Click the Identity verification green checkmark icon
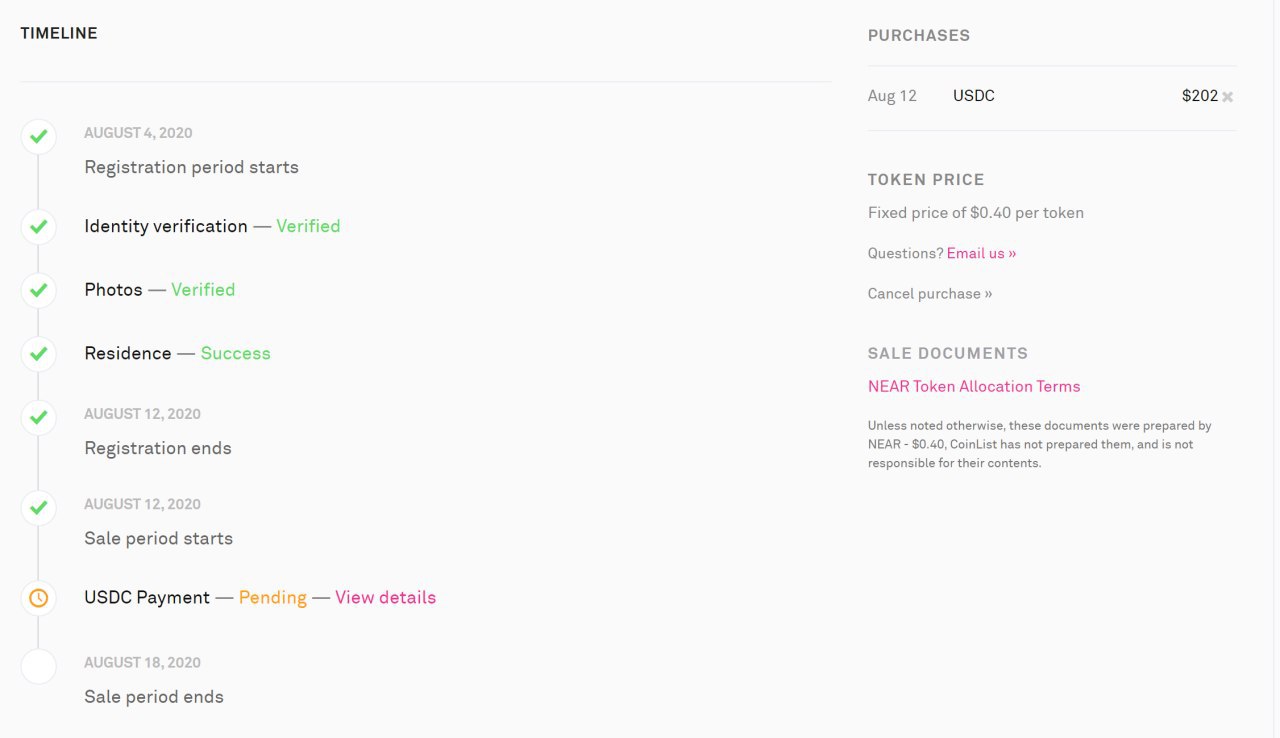The width and height of the screenshot is (1280, 738). pos(38,227)
